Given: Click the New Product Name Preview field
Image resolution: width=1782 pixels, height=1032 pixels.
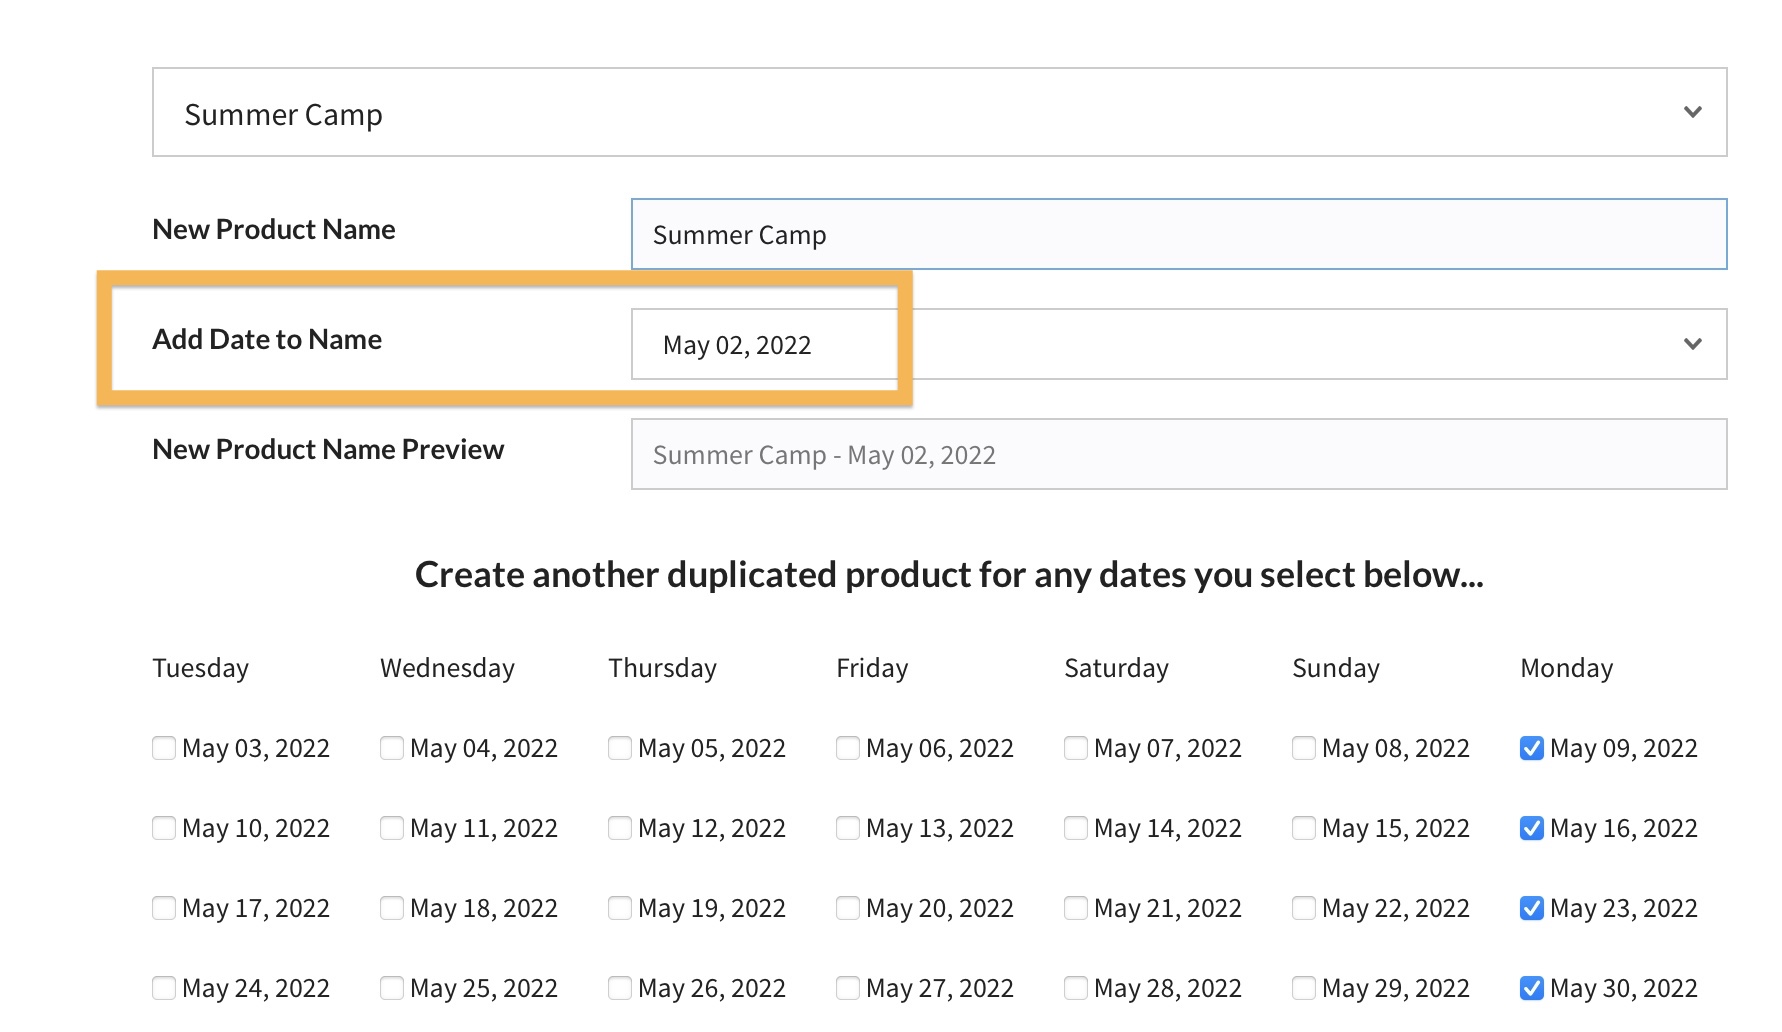Looking at the screenshot, I should 1178,454.
